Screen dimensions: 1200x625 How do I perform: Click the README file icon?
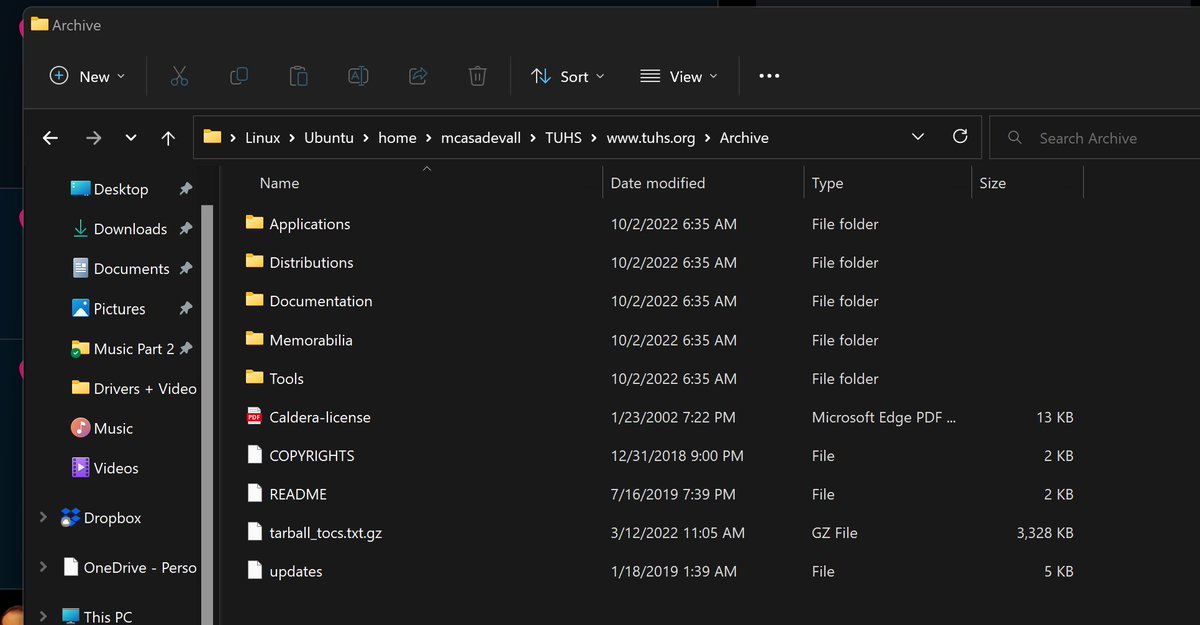click(254, 494)
